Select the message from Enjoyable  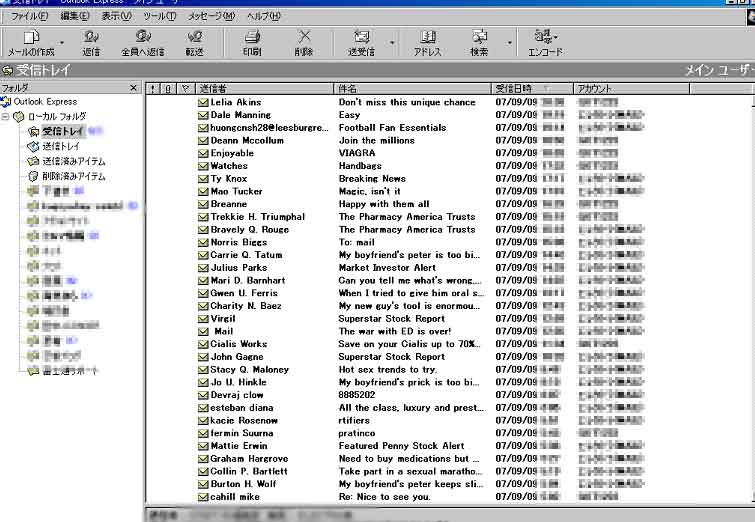pyautogui.click(x=232, y=153)
